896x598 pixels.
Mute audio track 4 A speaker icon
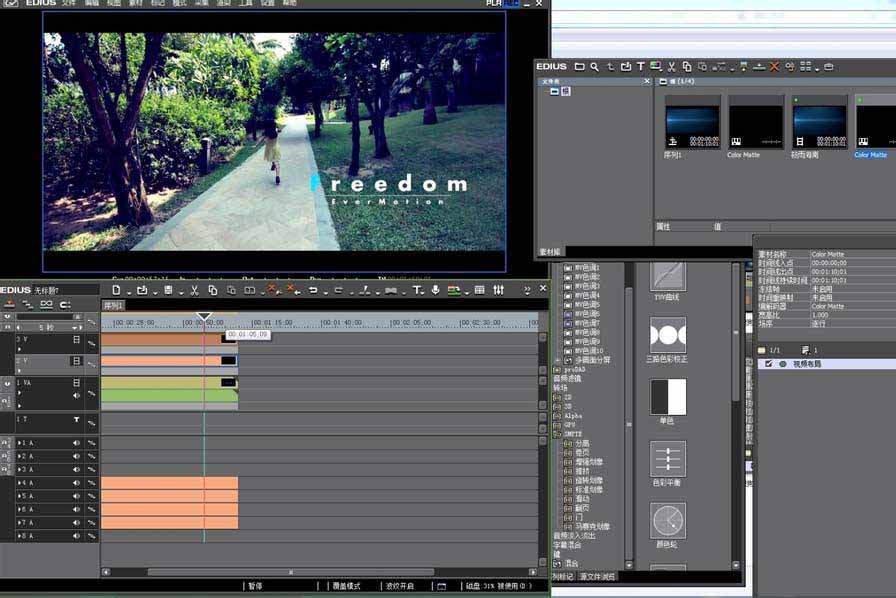click(76, 483)
